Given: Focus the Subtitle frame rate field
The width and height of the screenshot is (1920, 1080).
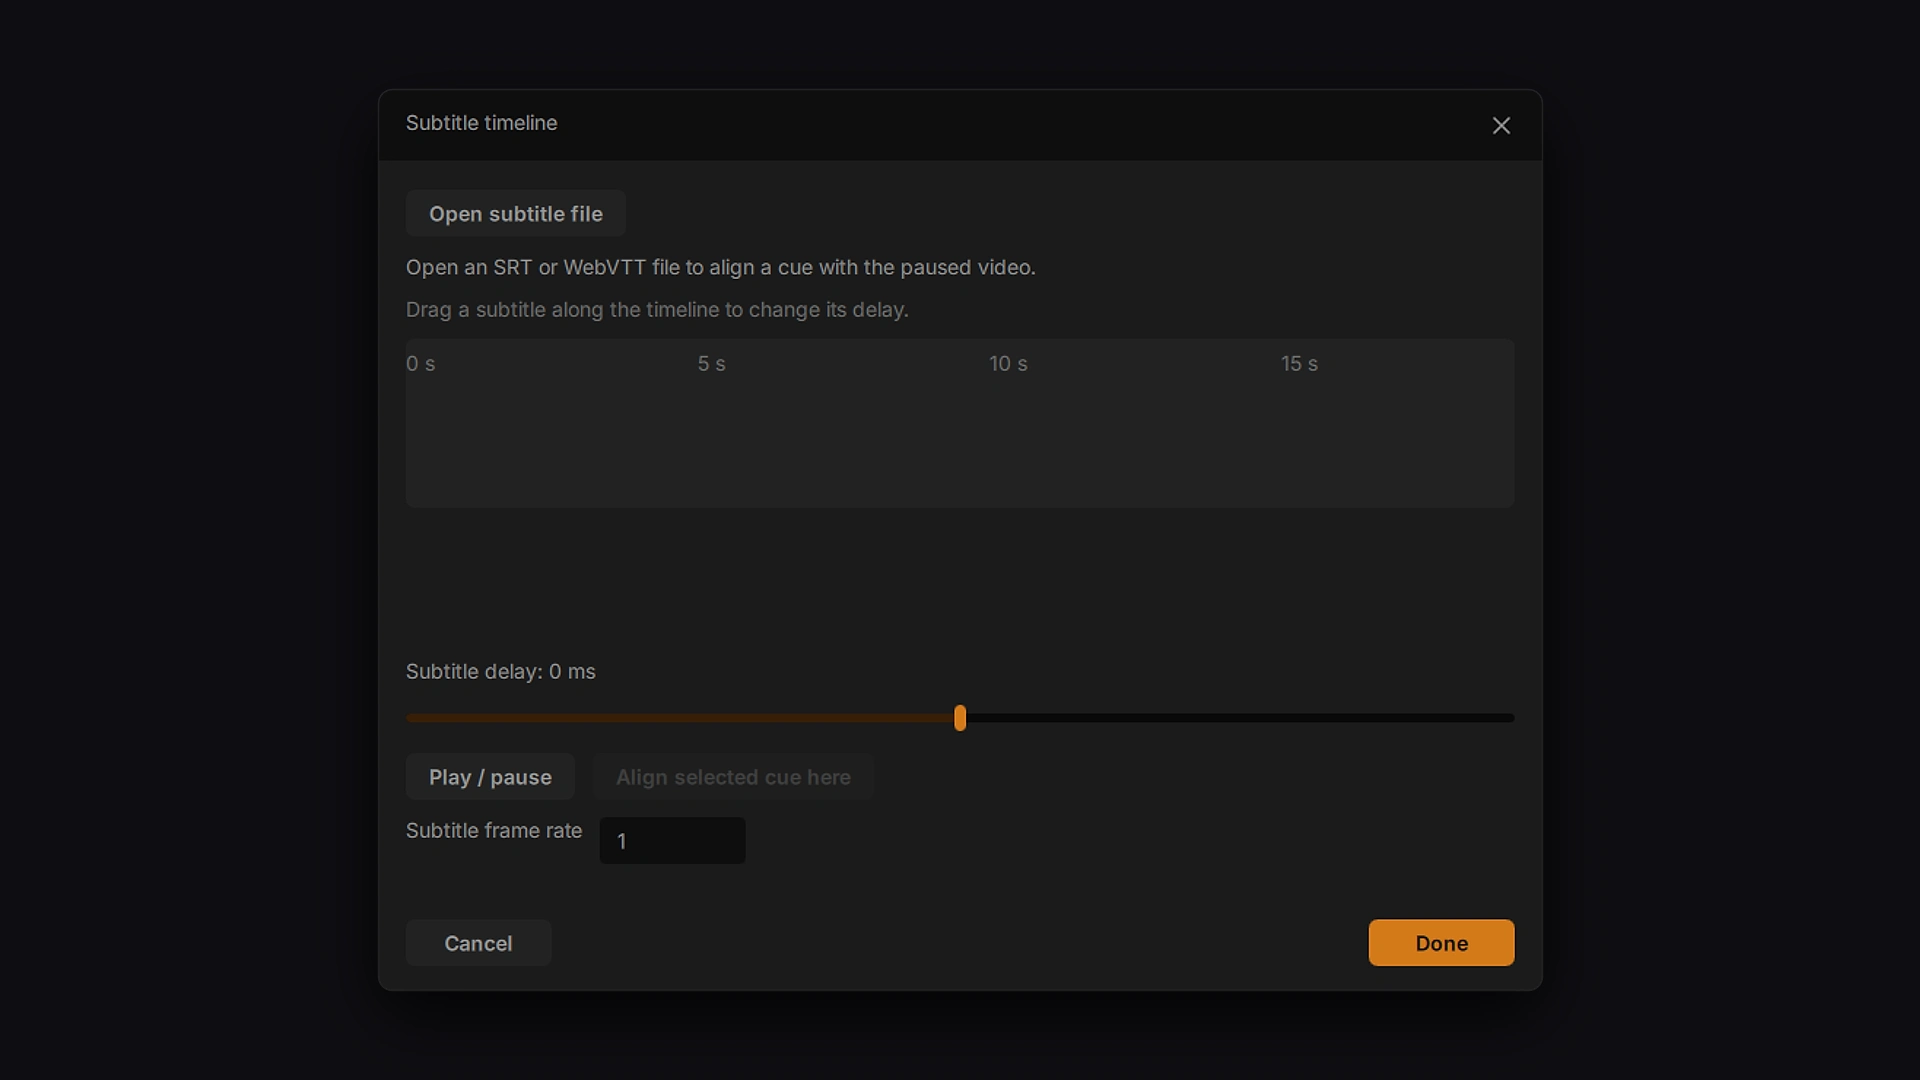Looking at the screenshot, I should tap(672, 841).
